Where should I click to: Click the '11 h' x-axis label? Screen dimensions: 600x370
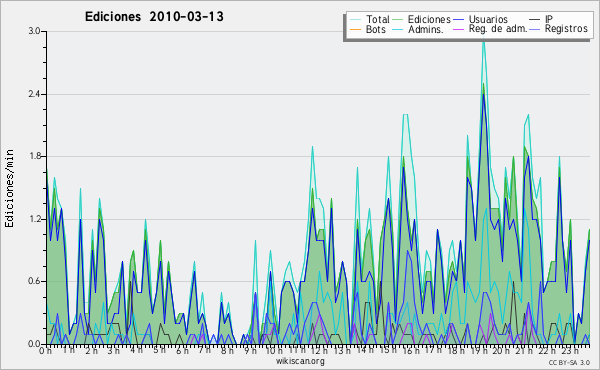pos(297,350)
